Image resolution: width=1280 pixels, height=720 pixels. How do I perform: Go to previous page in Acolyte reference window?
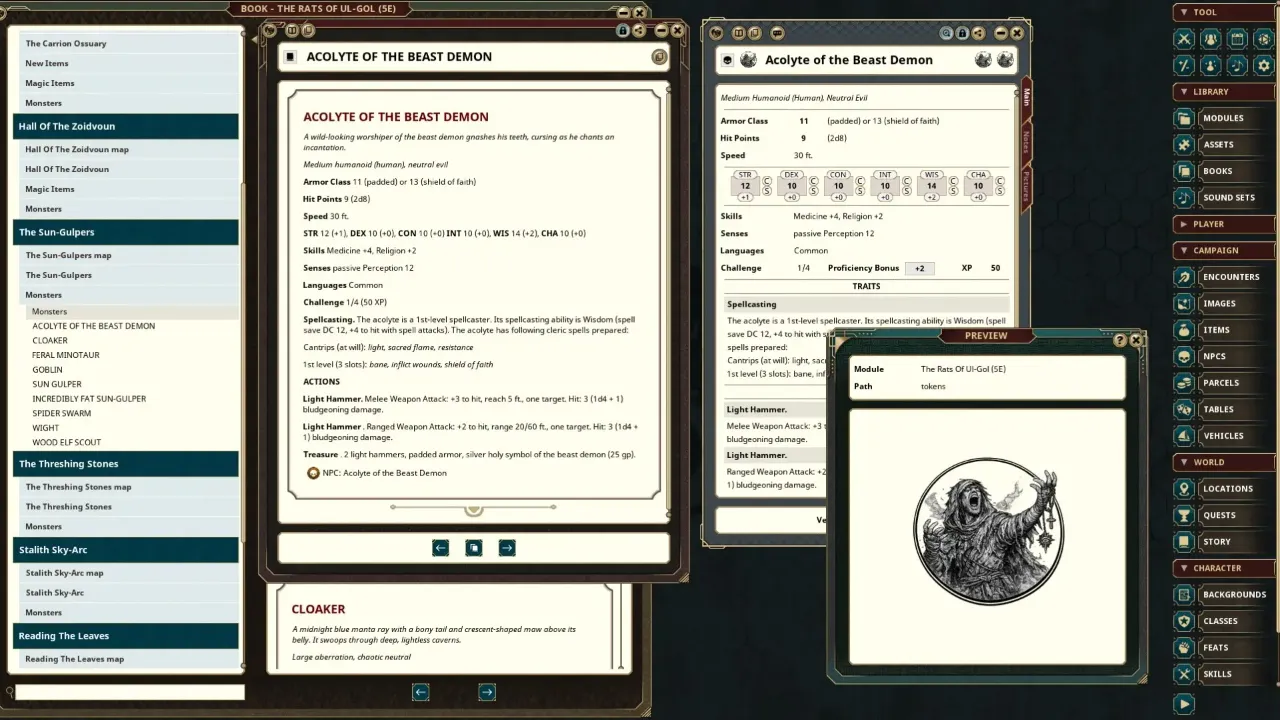(441, 548)
